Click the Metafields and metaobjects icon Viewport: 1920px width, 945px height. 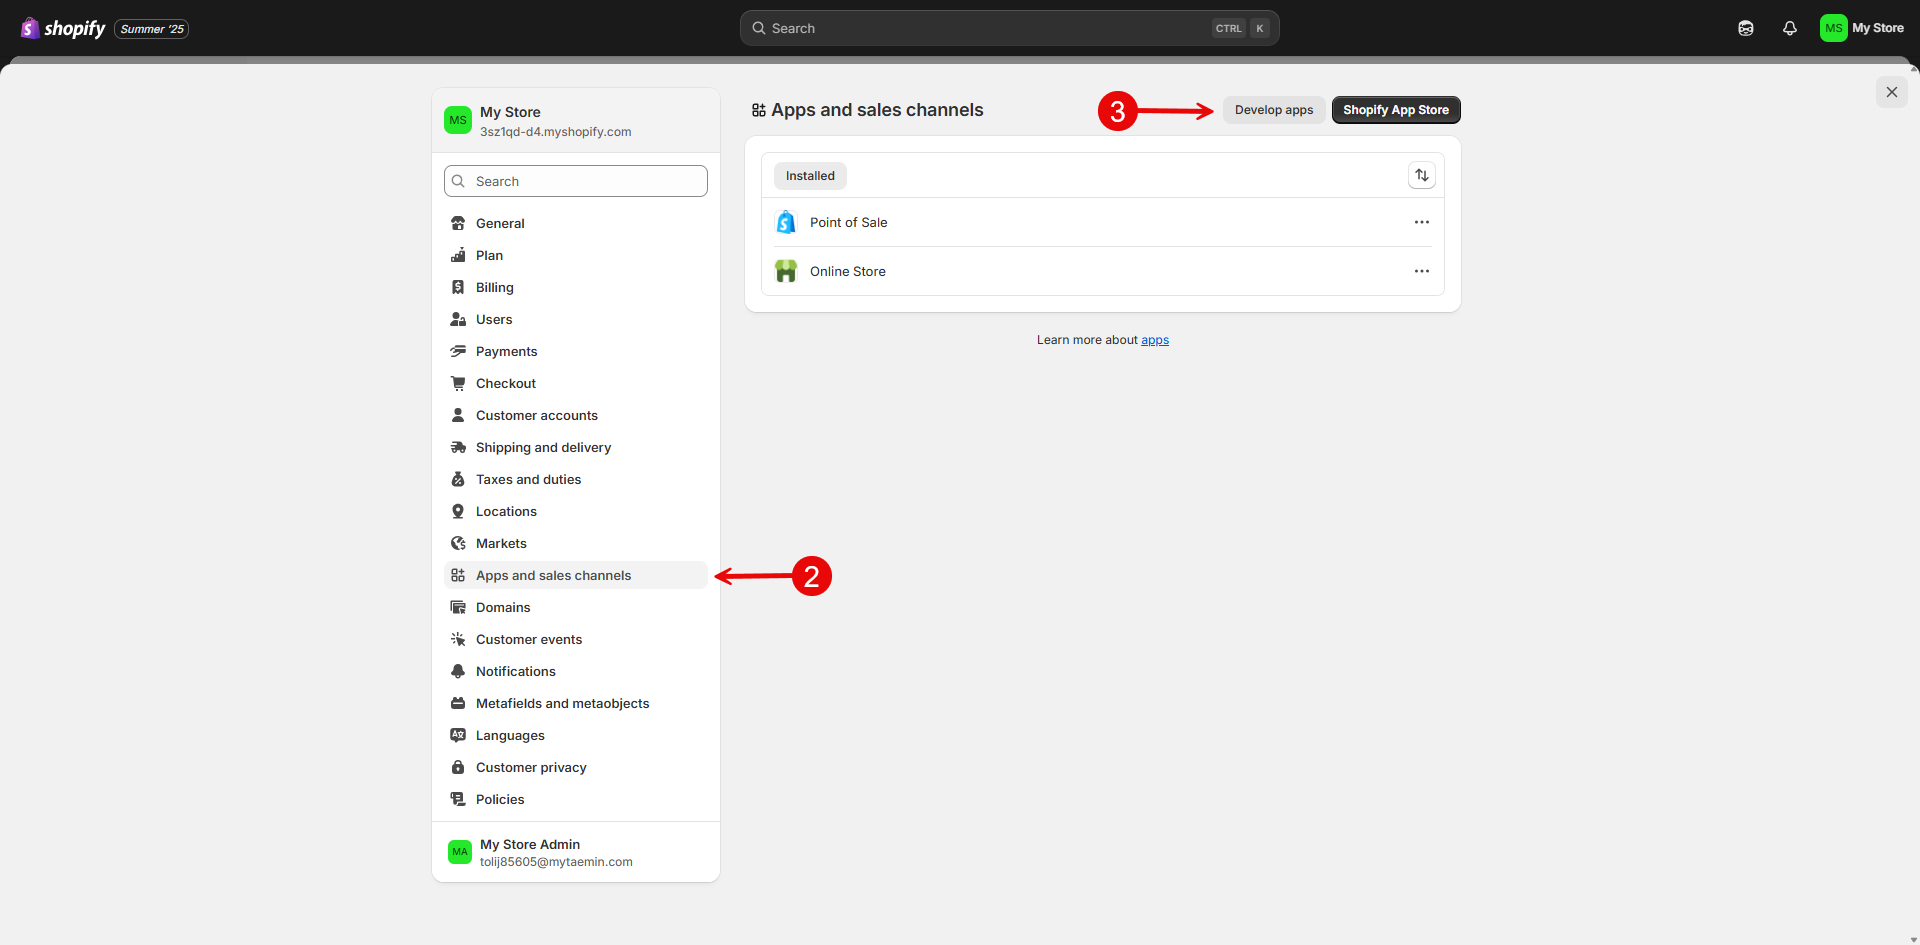pyautogui.click(x=458, y=703)
